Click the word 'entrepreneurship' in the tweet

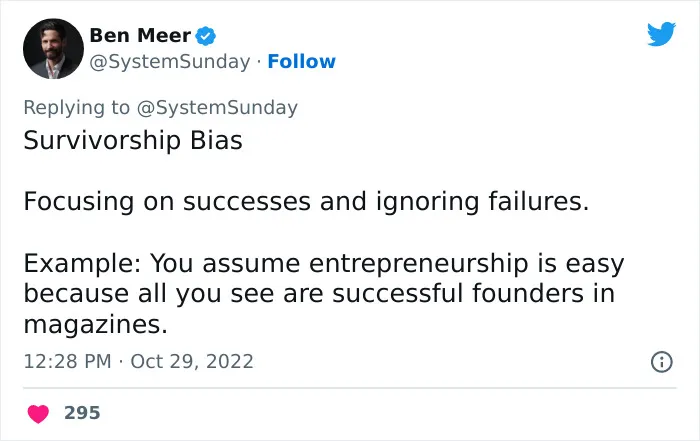pos(419,264)
